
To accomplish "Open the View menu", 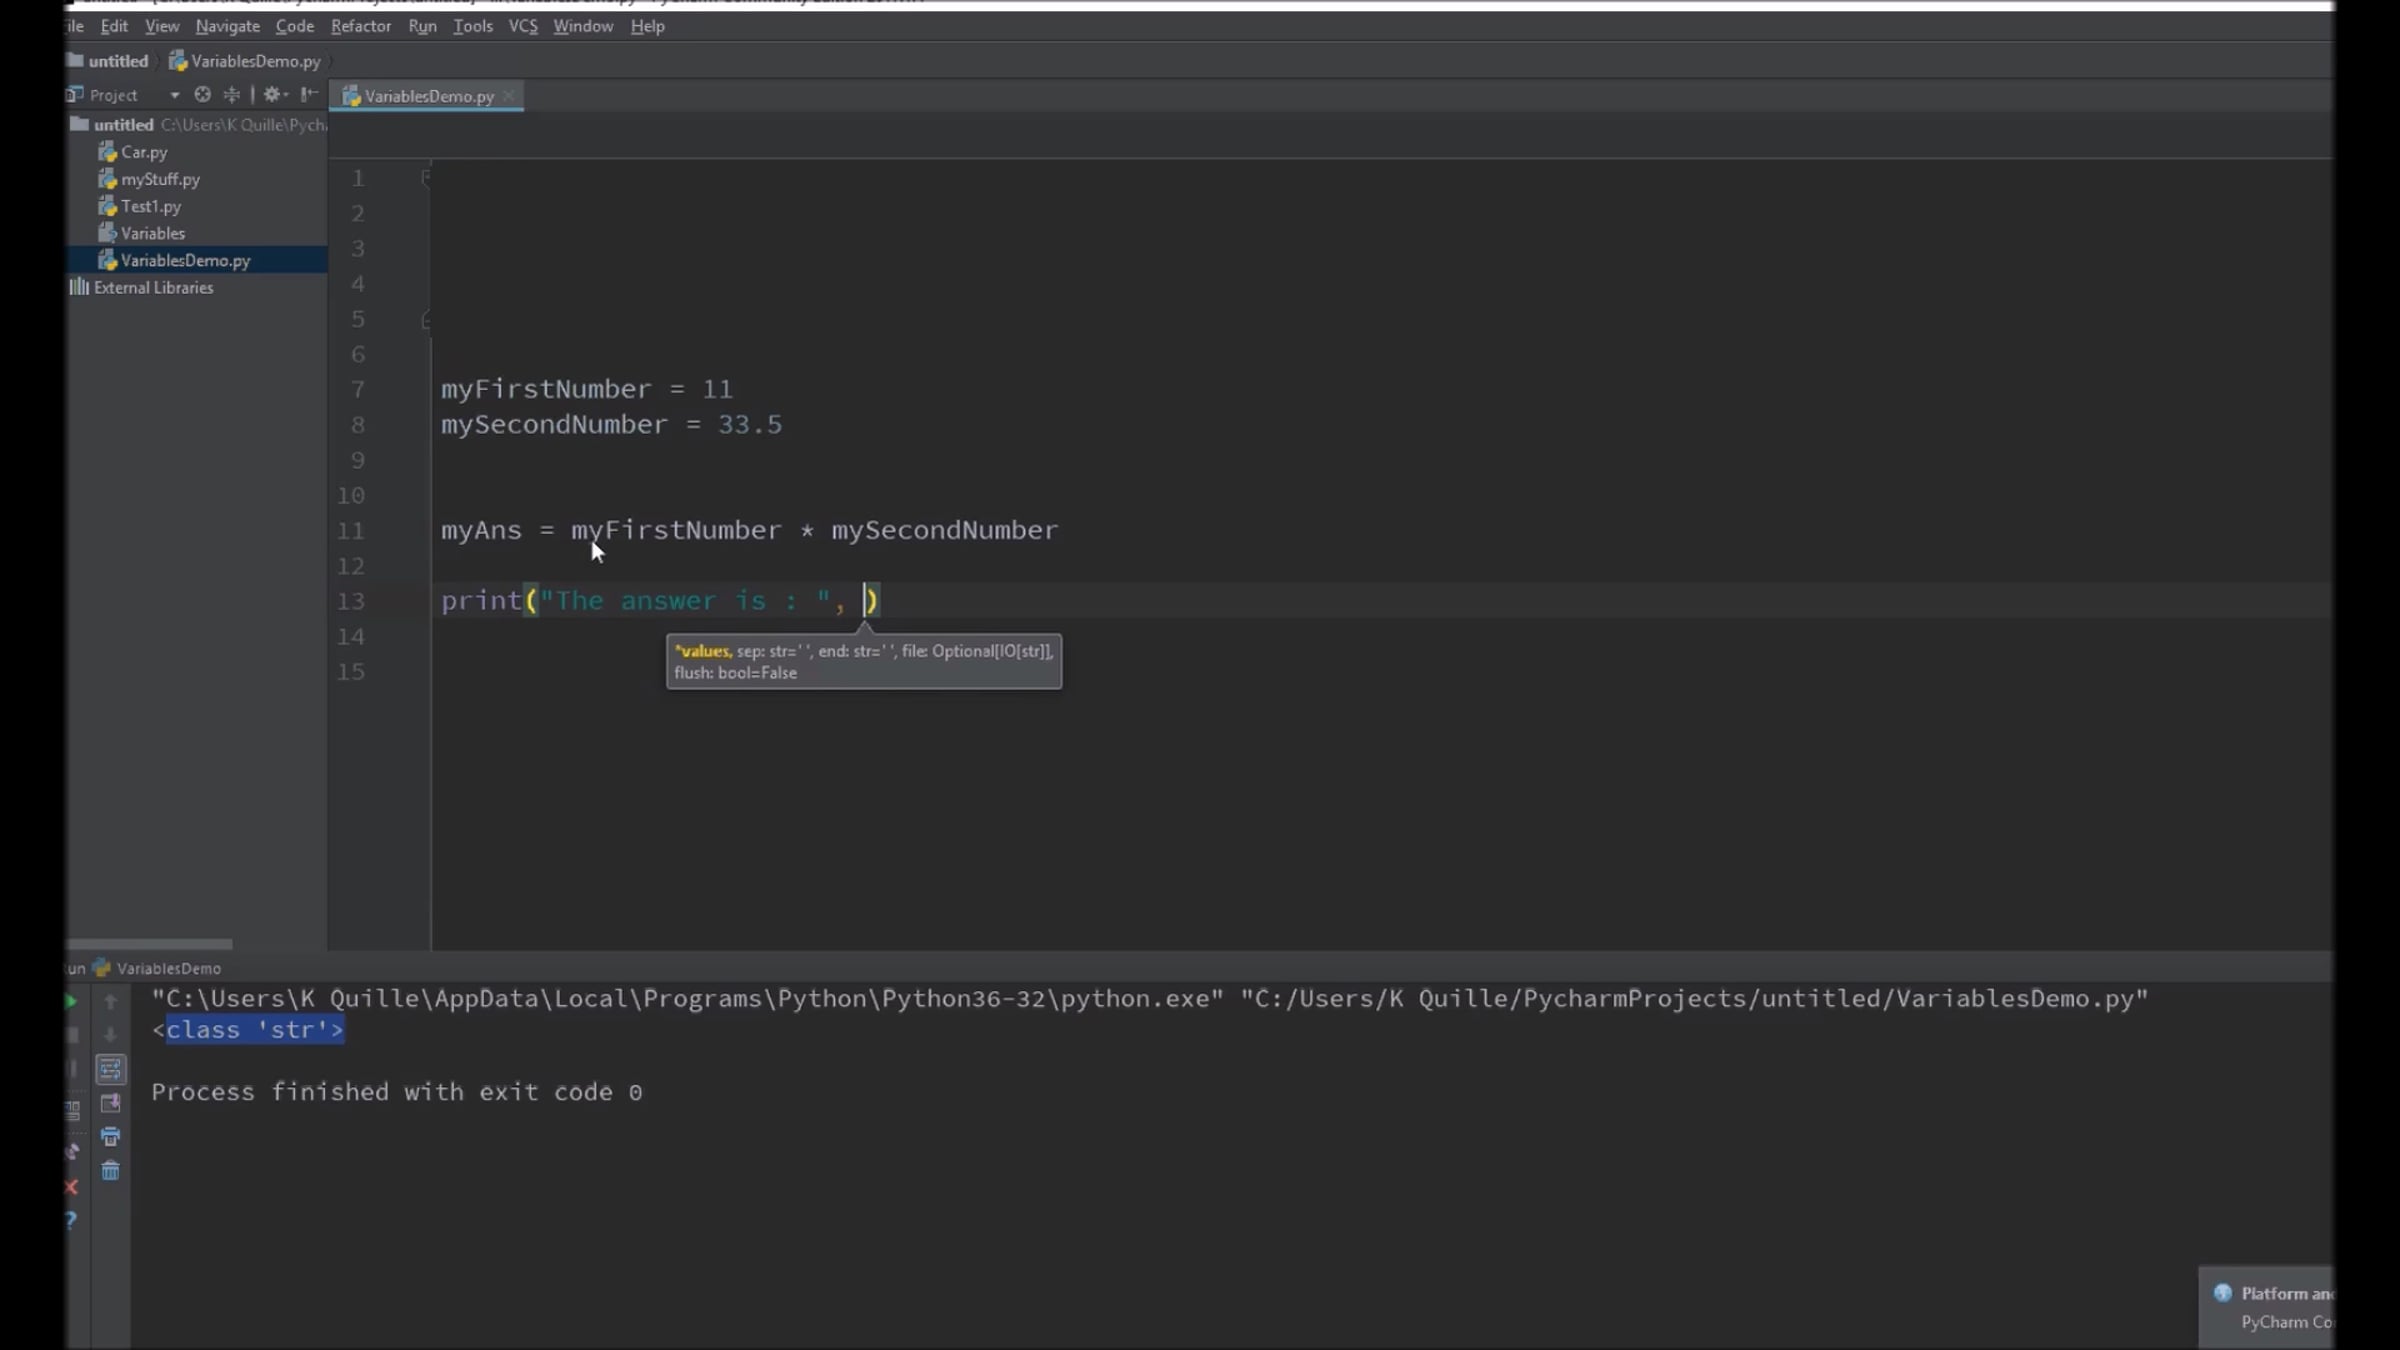I will (x=162, y=26).
